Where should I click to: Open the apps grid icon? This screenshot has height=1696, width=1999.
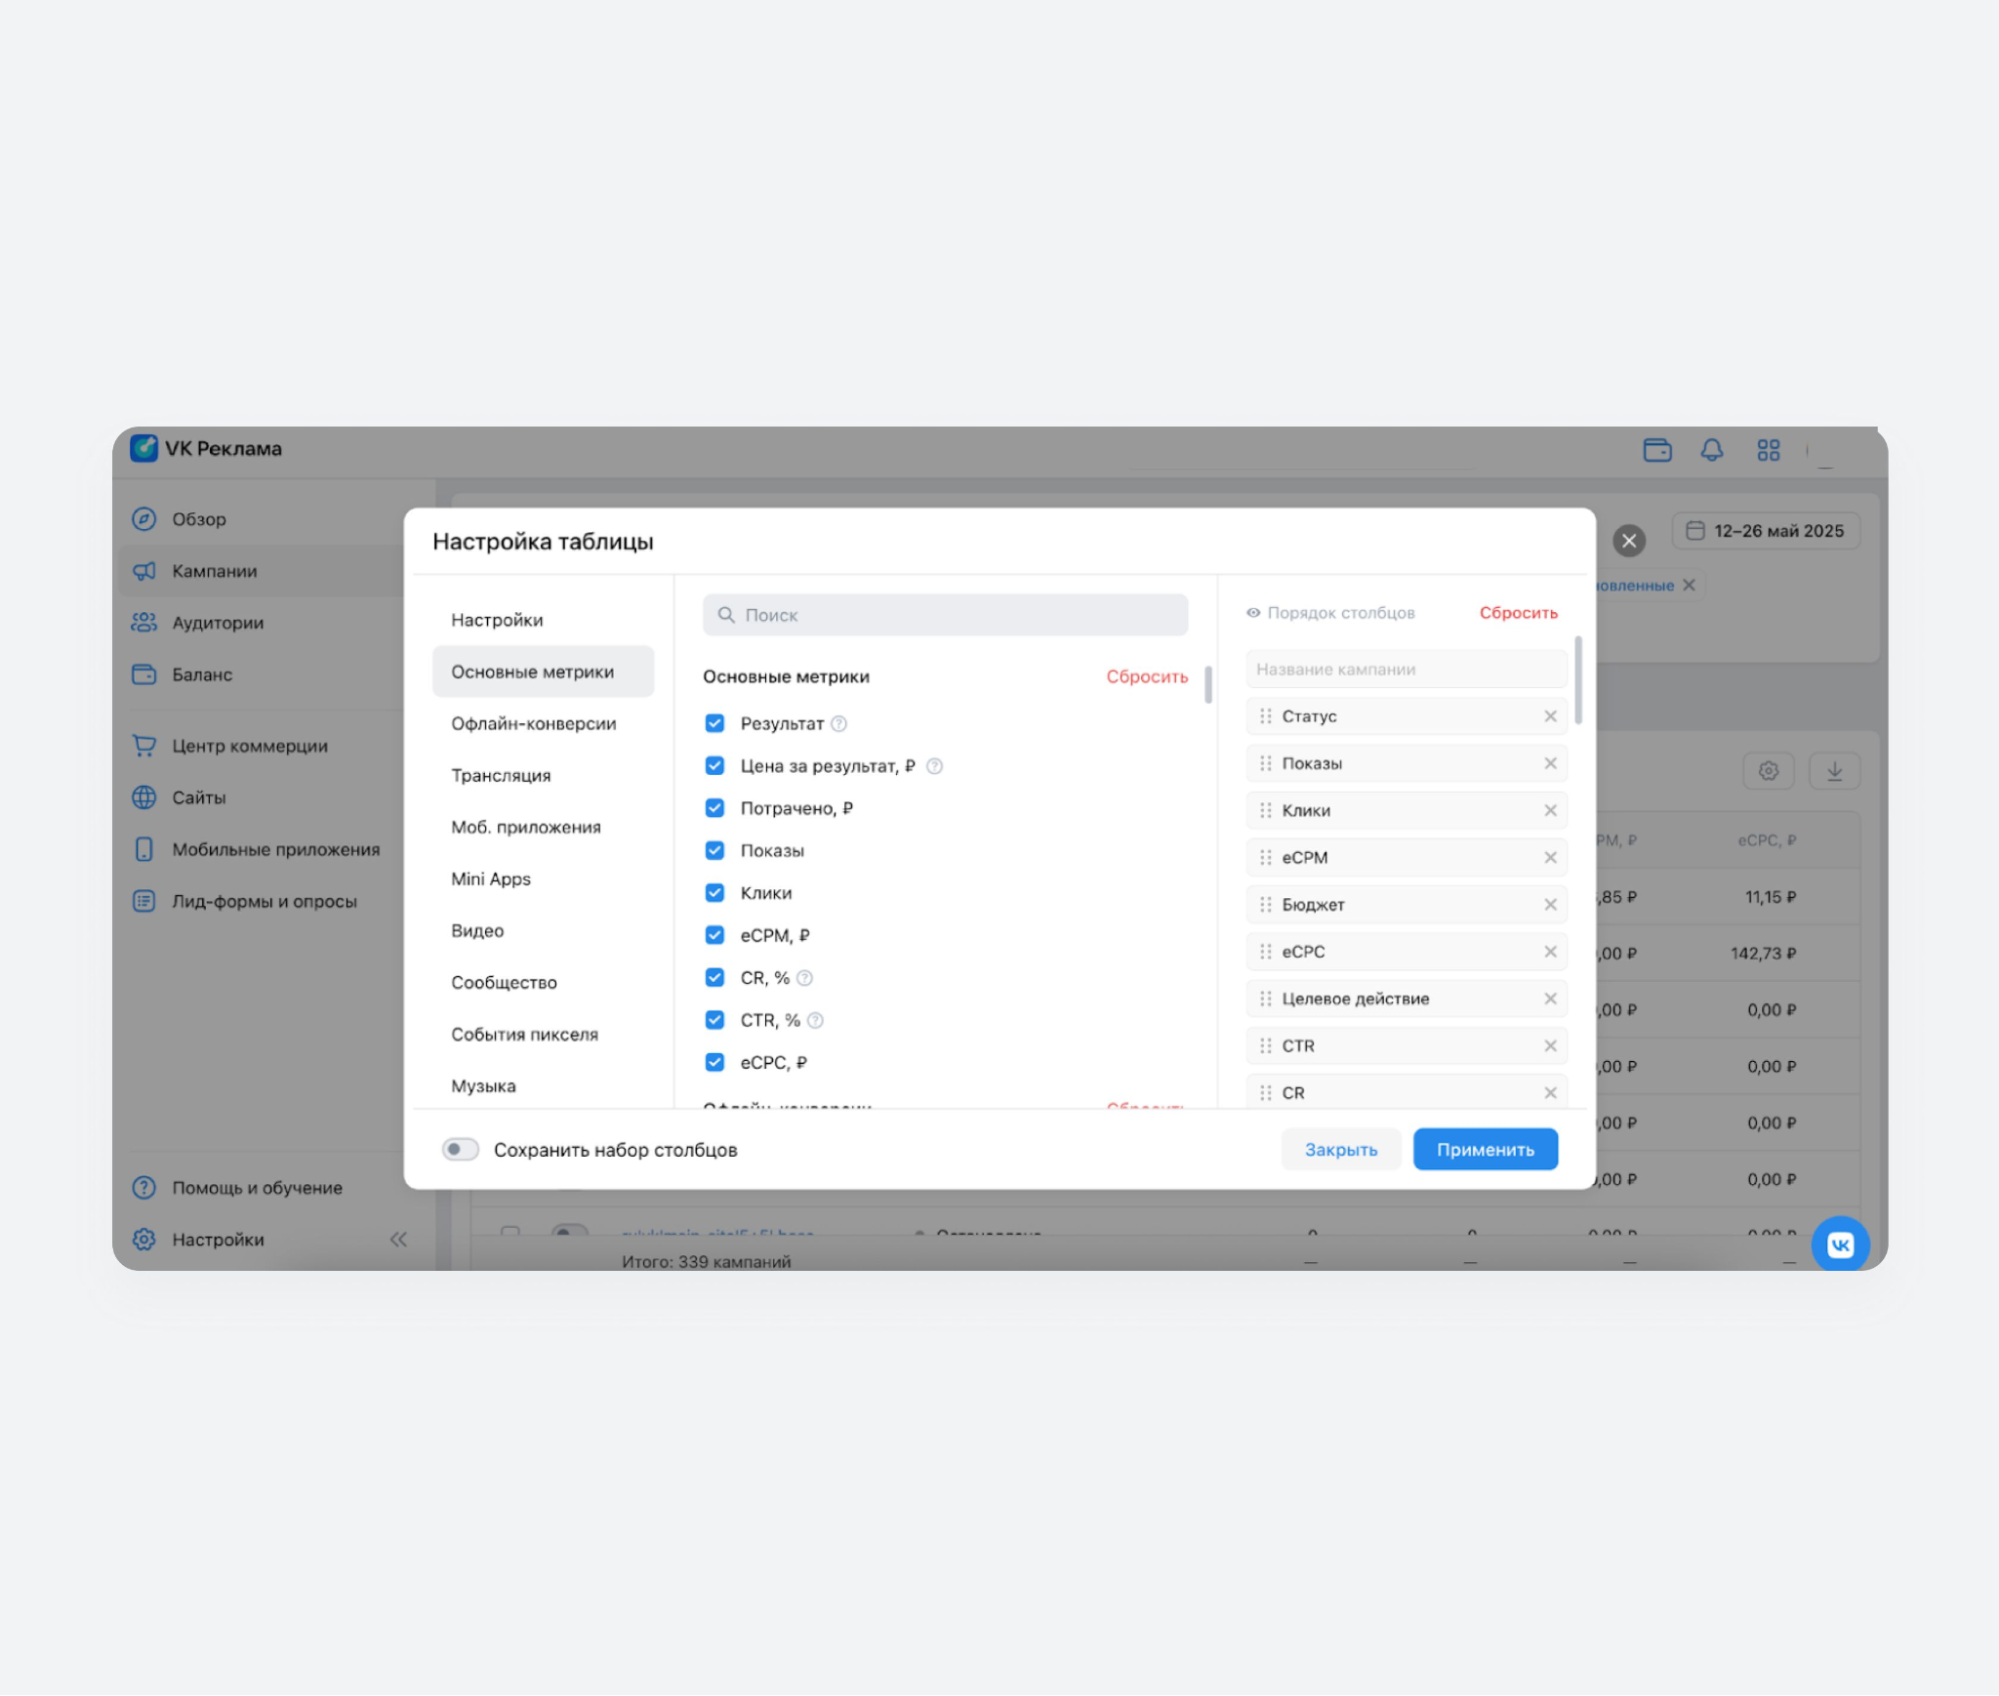click(1768, 450)
